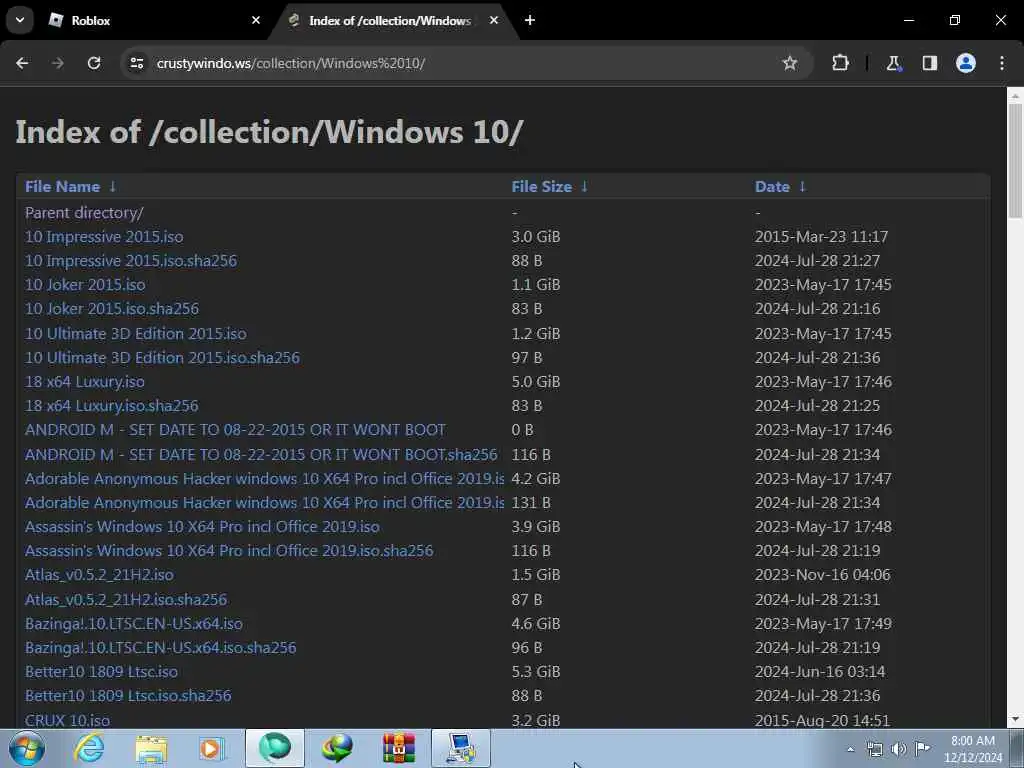Open Assassin's Windows 10 iso.sha256 link

tap(229, 551)
